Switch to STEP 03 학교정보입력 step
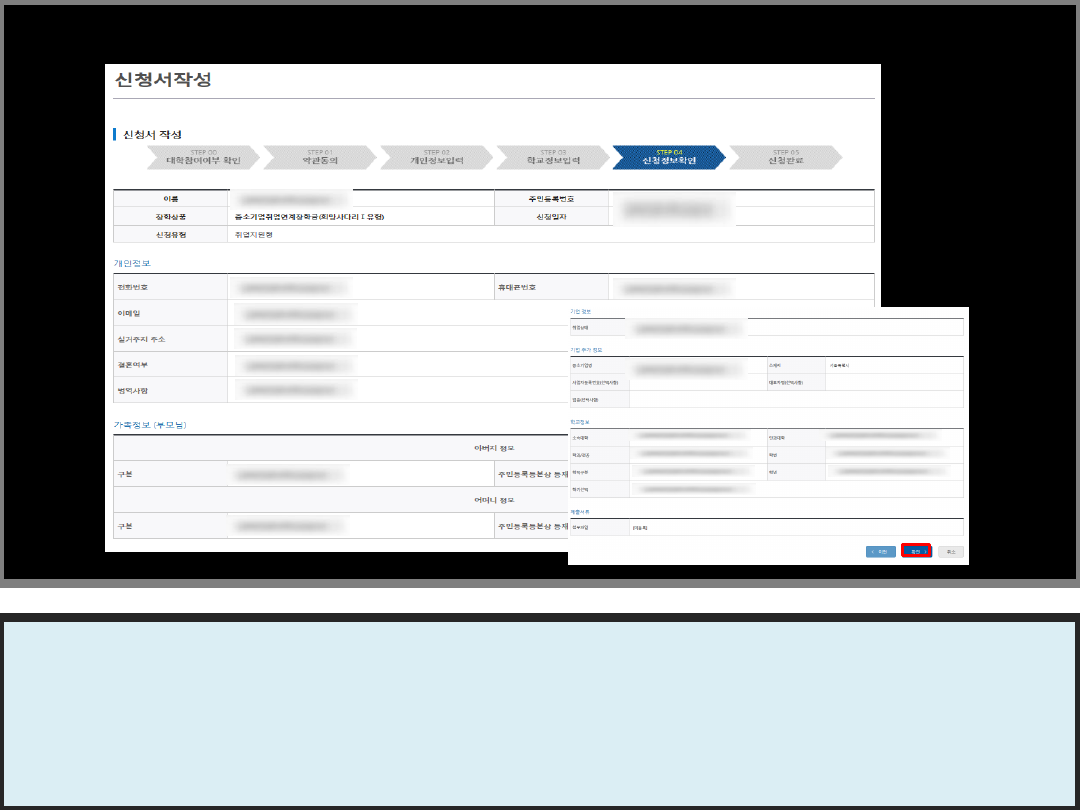1080x810 pixels. [x=552, y=157]
